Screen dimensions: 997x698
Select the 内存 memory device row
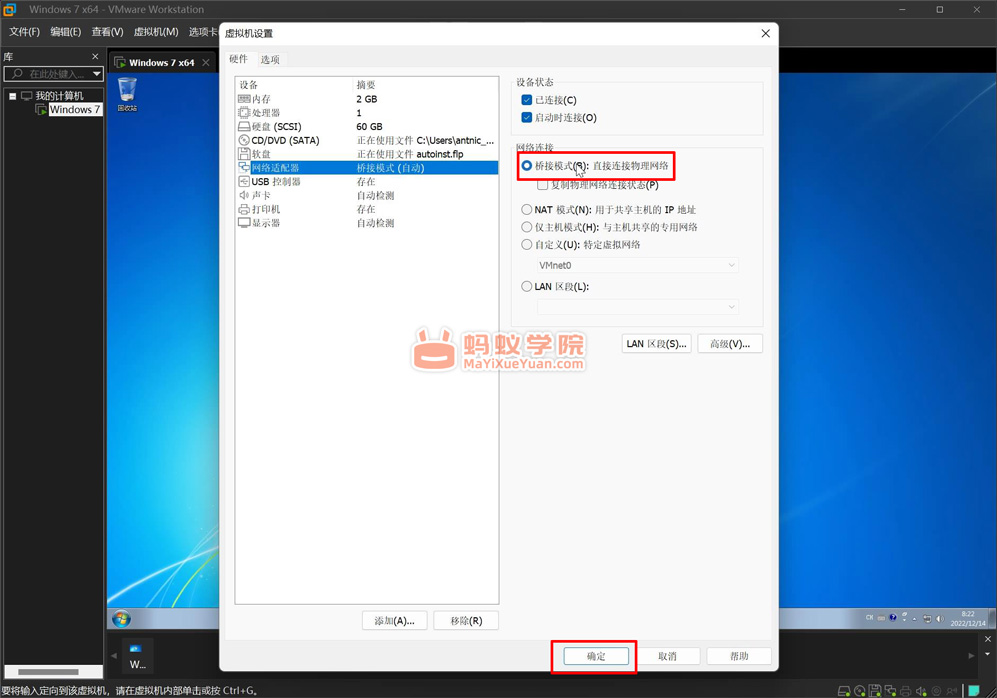tap(366, 99)
